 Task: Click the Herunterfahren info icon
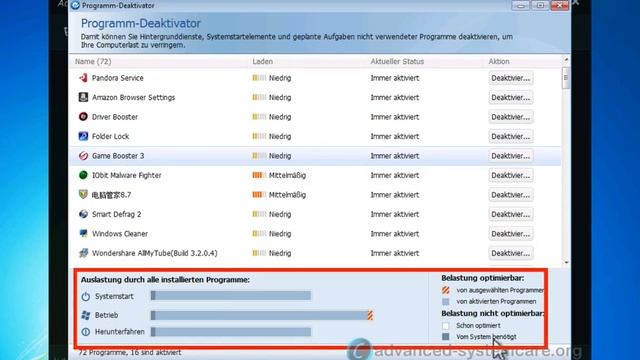pyautogui.click(x=86, y=332)
